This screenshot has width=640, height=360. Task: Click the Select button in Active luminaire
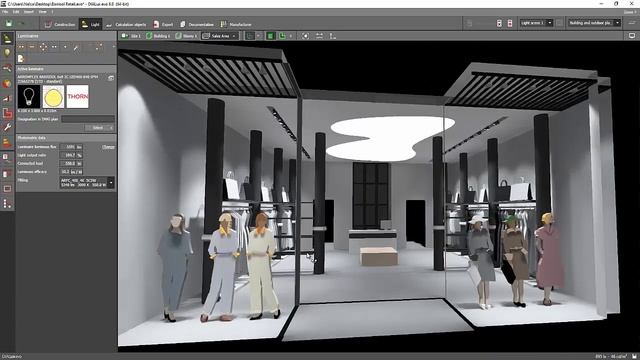100,128
